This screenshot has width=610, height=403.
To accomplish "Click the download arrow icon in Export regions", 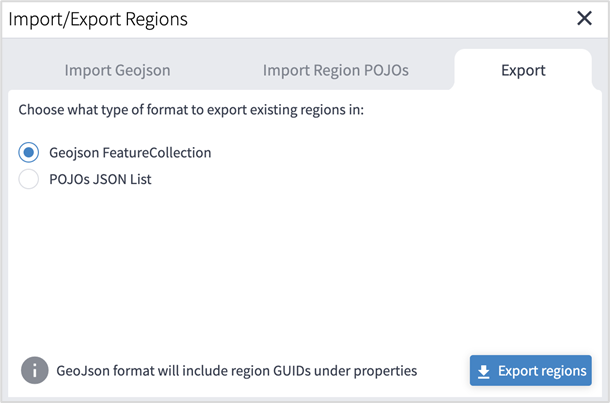I will 484,371.
